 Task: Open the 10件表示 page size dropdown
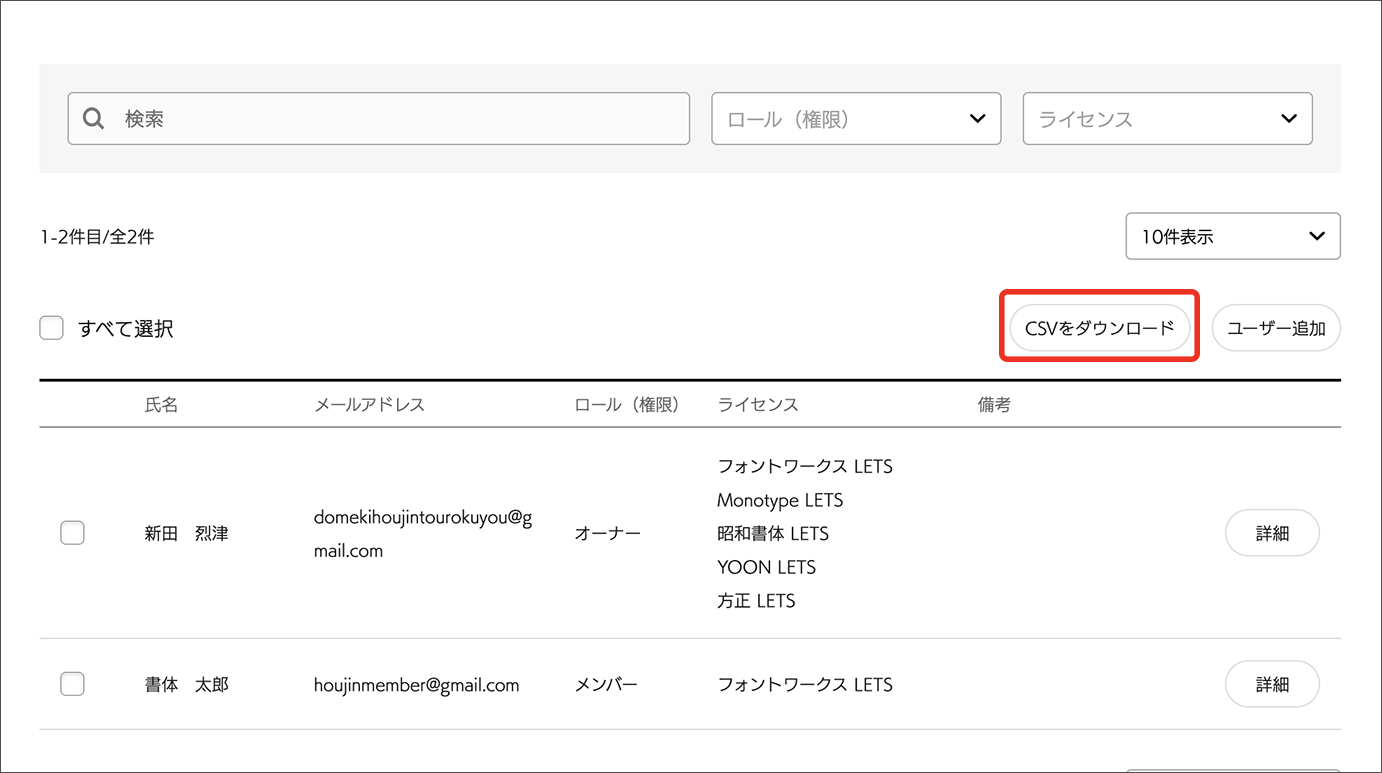[x=1232, y=237]
